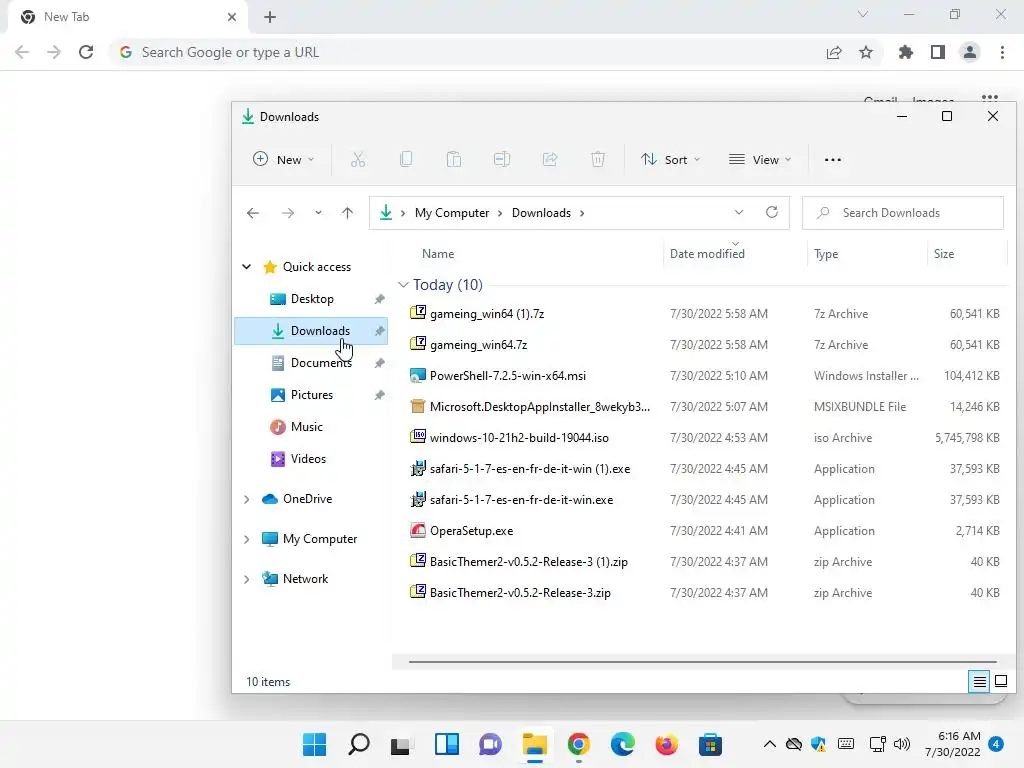
Task: Open Chrome extensions puzzle icon
Action: pyautogui.click(x=906, y=52)
